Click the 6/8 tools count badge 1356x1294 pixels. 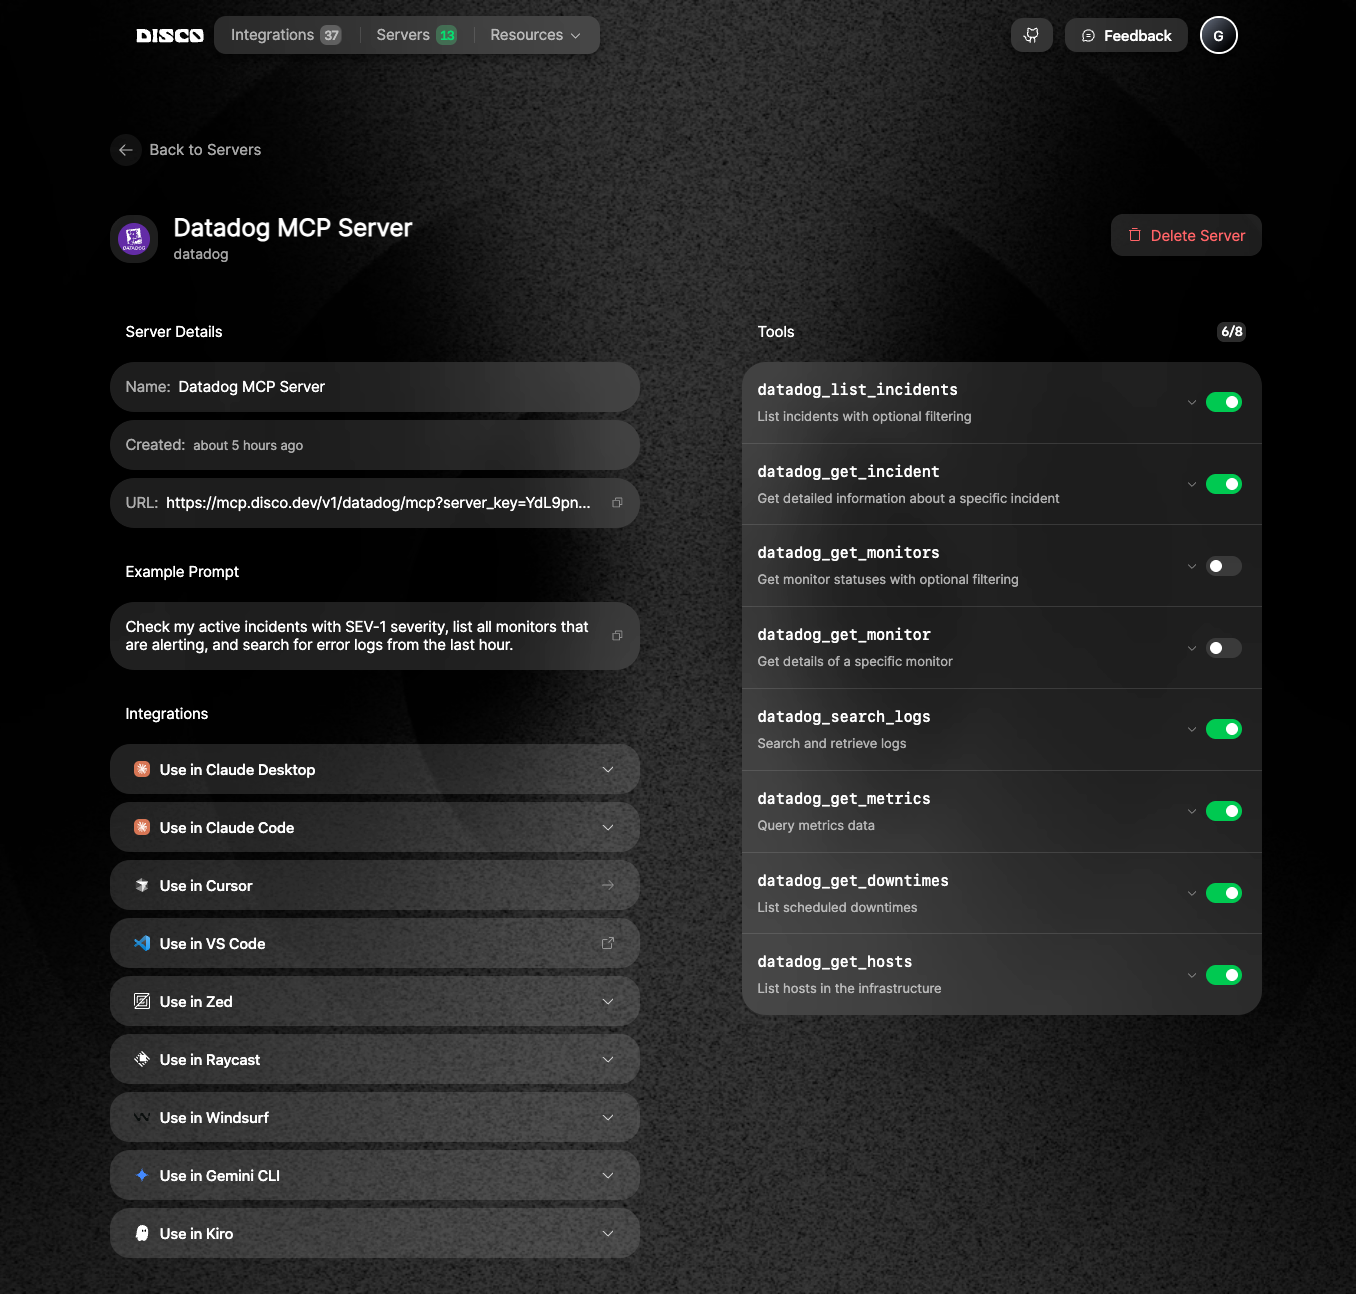(x=1232, y=332)
